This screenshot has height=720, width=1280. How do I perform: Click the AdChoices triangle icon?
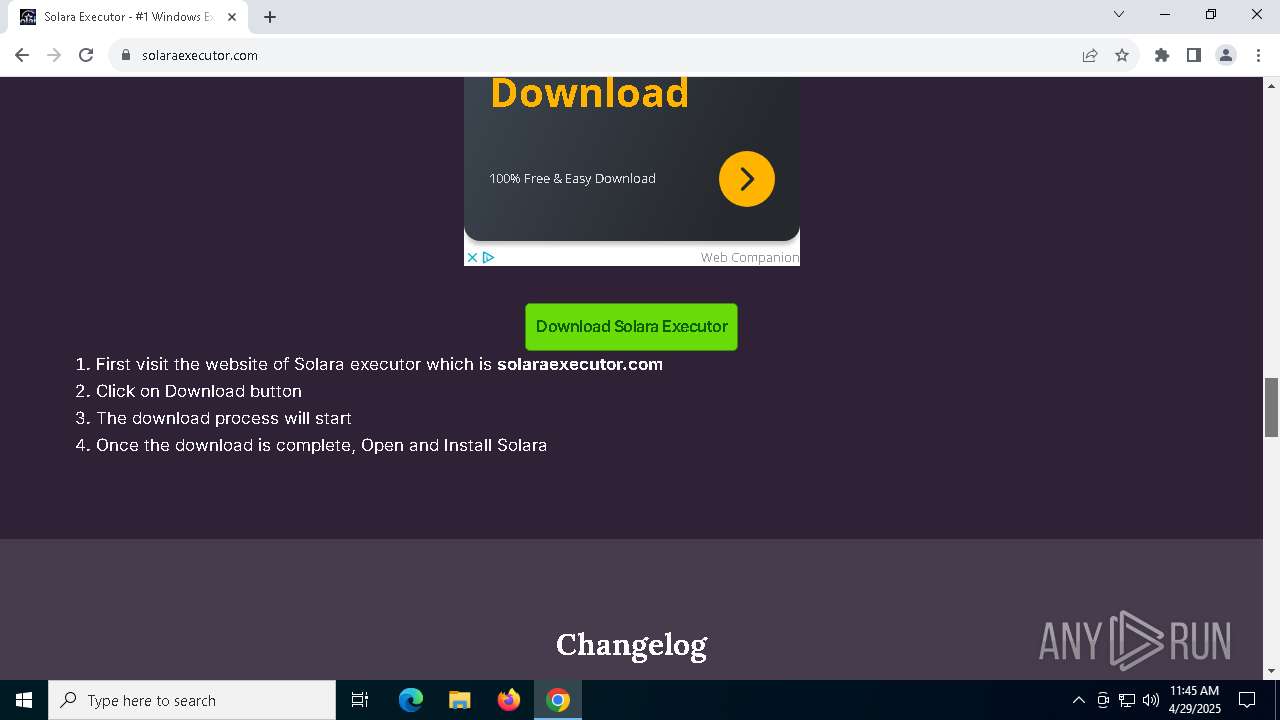coord(488,257)
